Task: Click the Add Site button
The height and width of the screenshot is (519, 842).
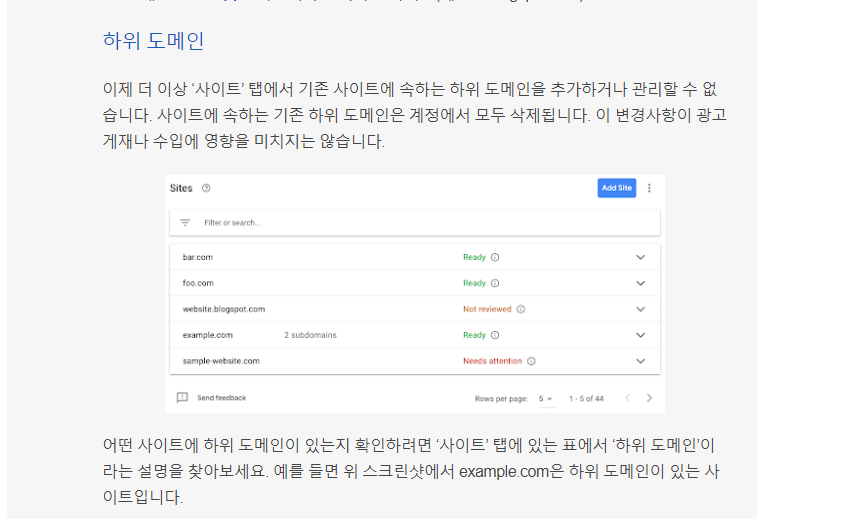Action: click(616, 188)
